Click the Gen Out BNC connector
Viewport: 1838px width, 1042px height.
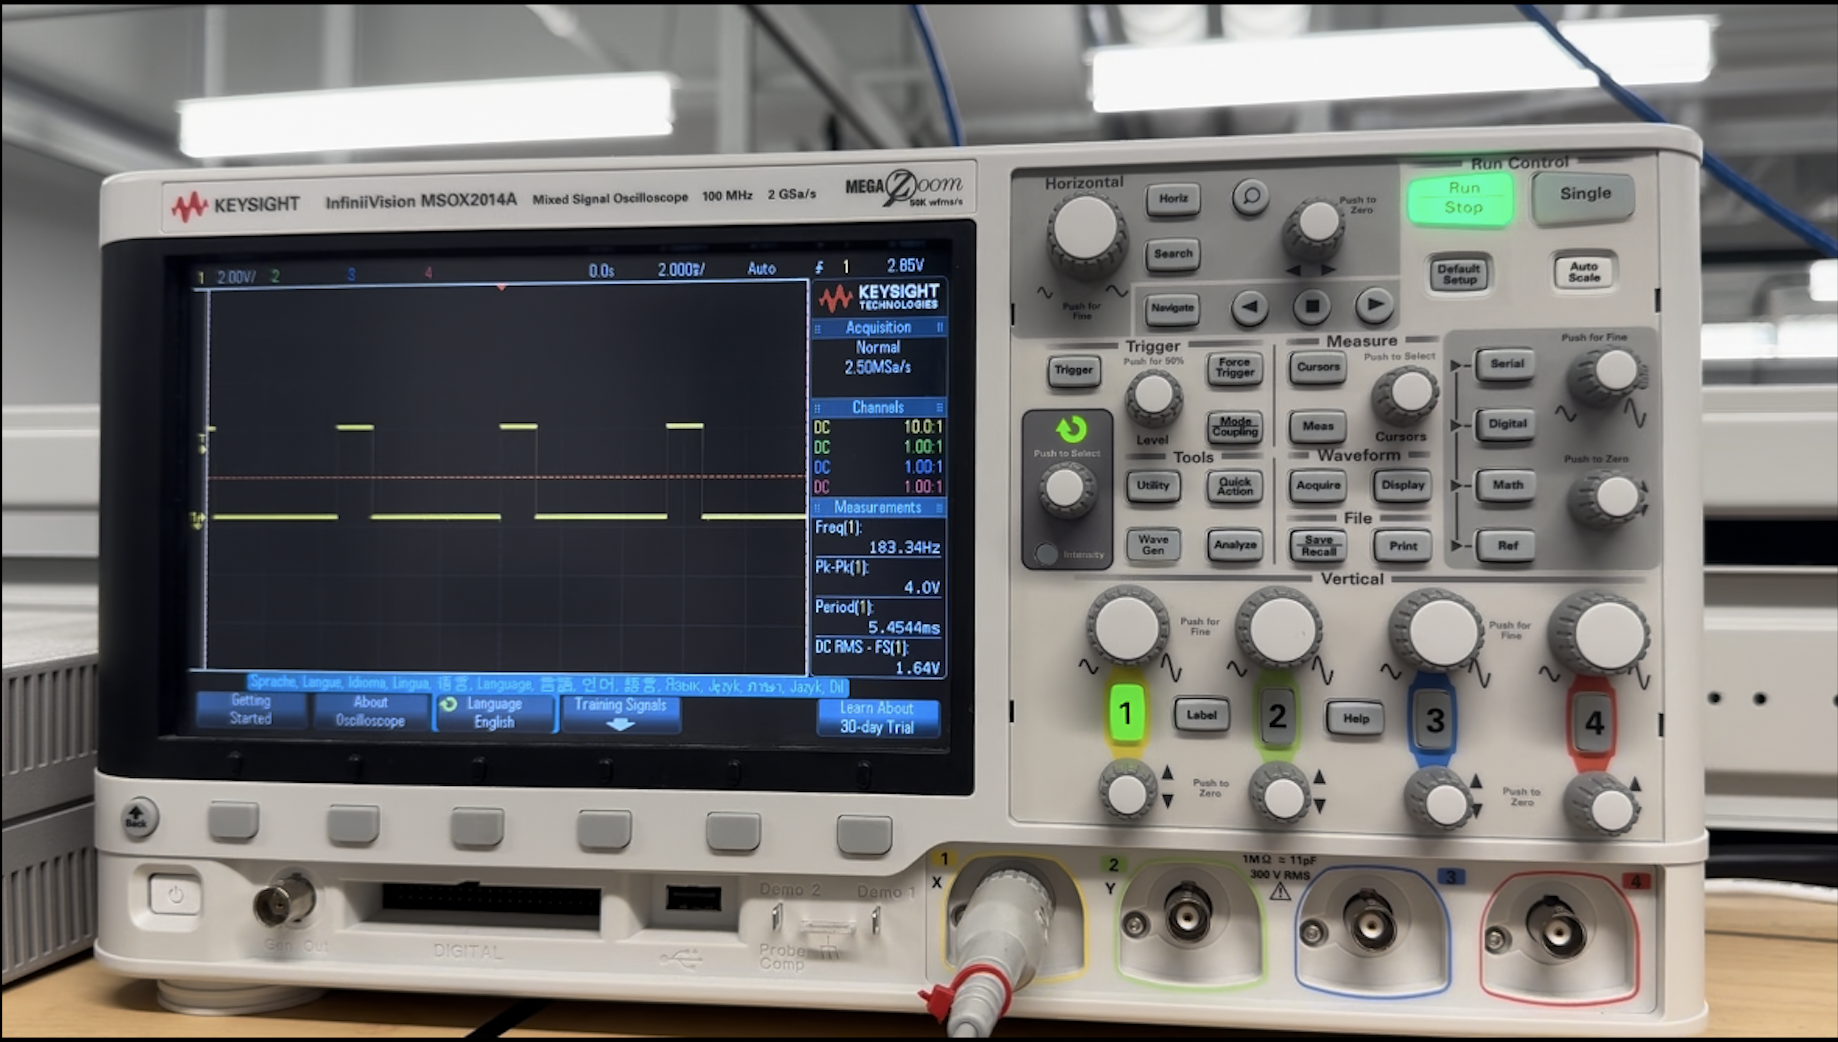click(285, 902)
